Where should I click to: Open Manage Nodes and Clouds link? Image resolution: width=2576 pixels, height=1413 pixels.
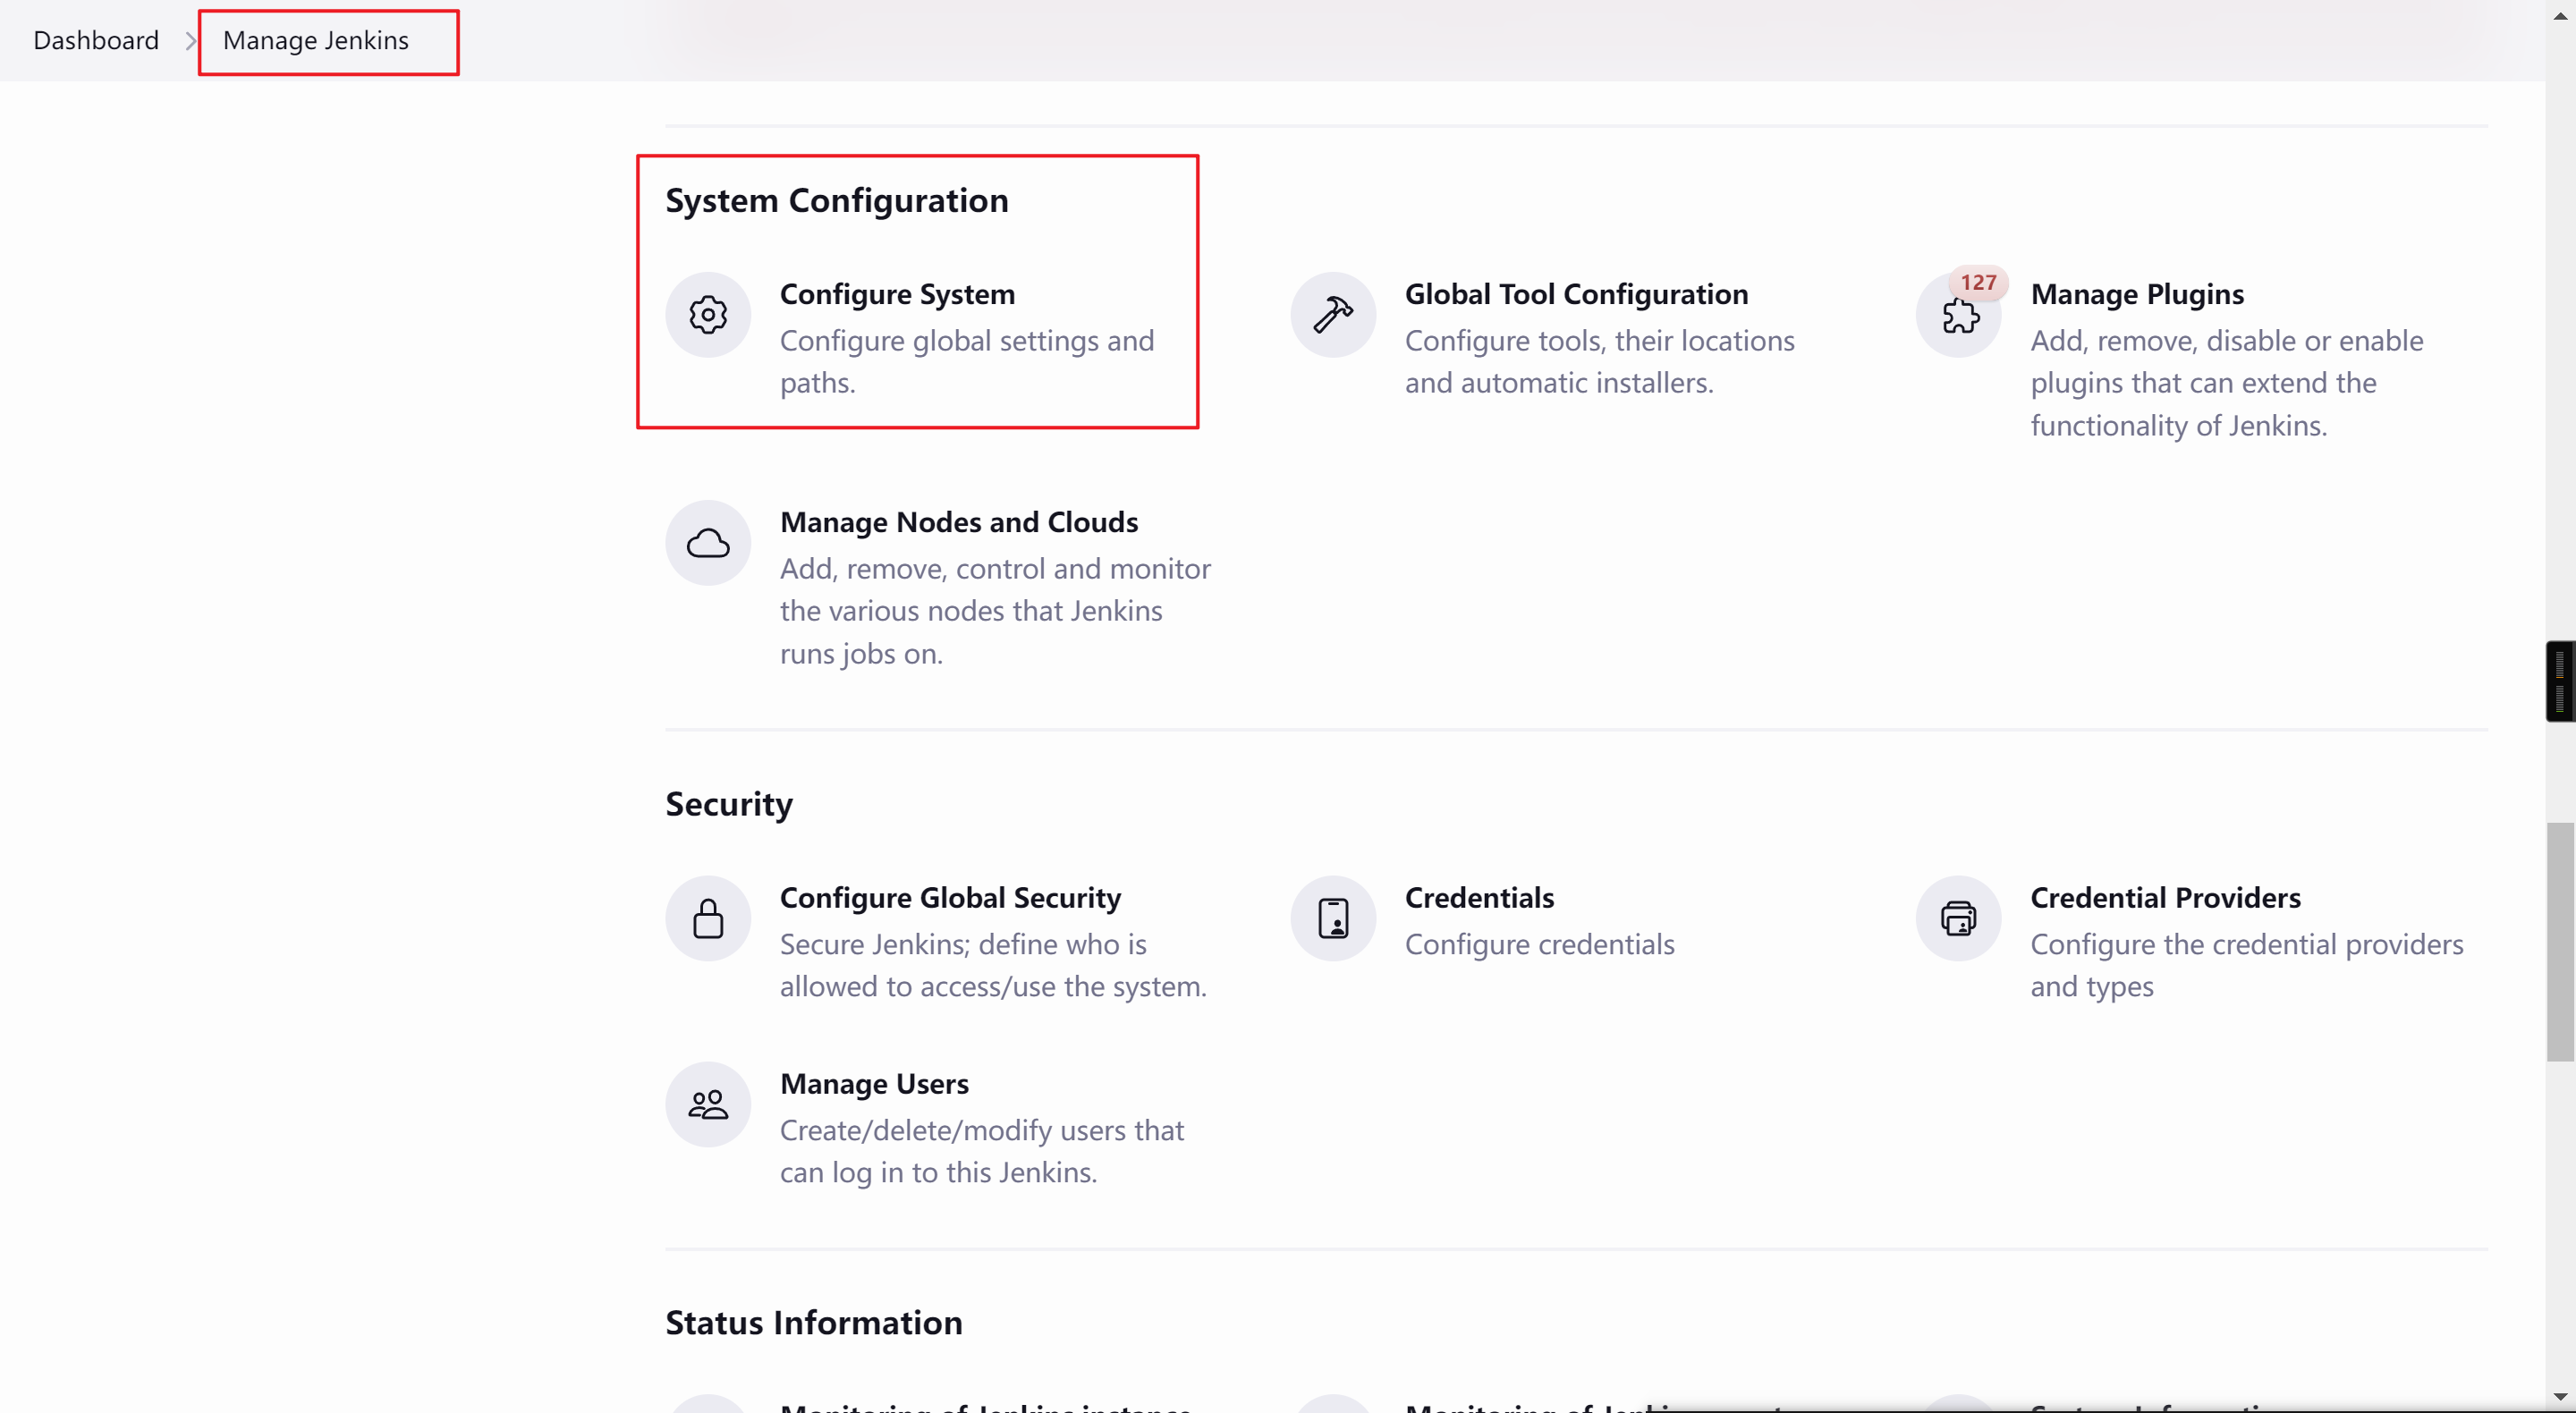coord(958,522)
